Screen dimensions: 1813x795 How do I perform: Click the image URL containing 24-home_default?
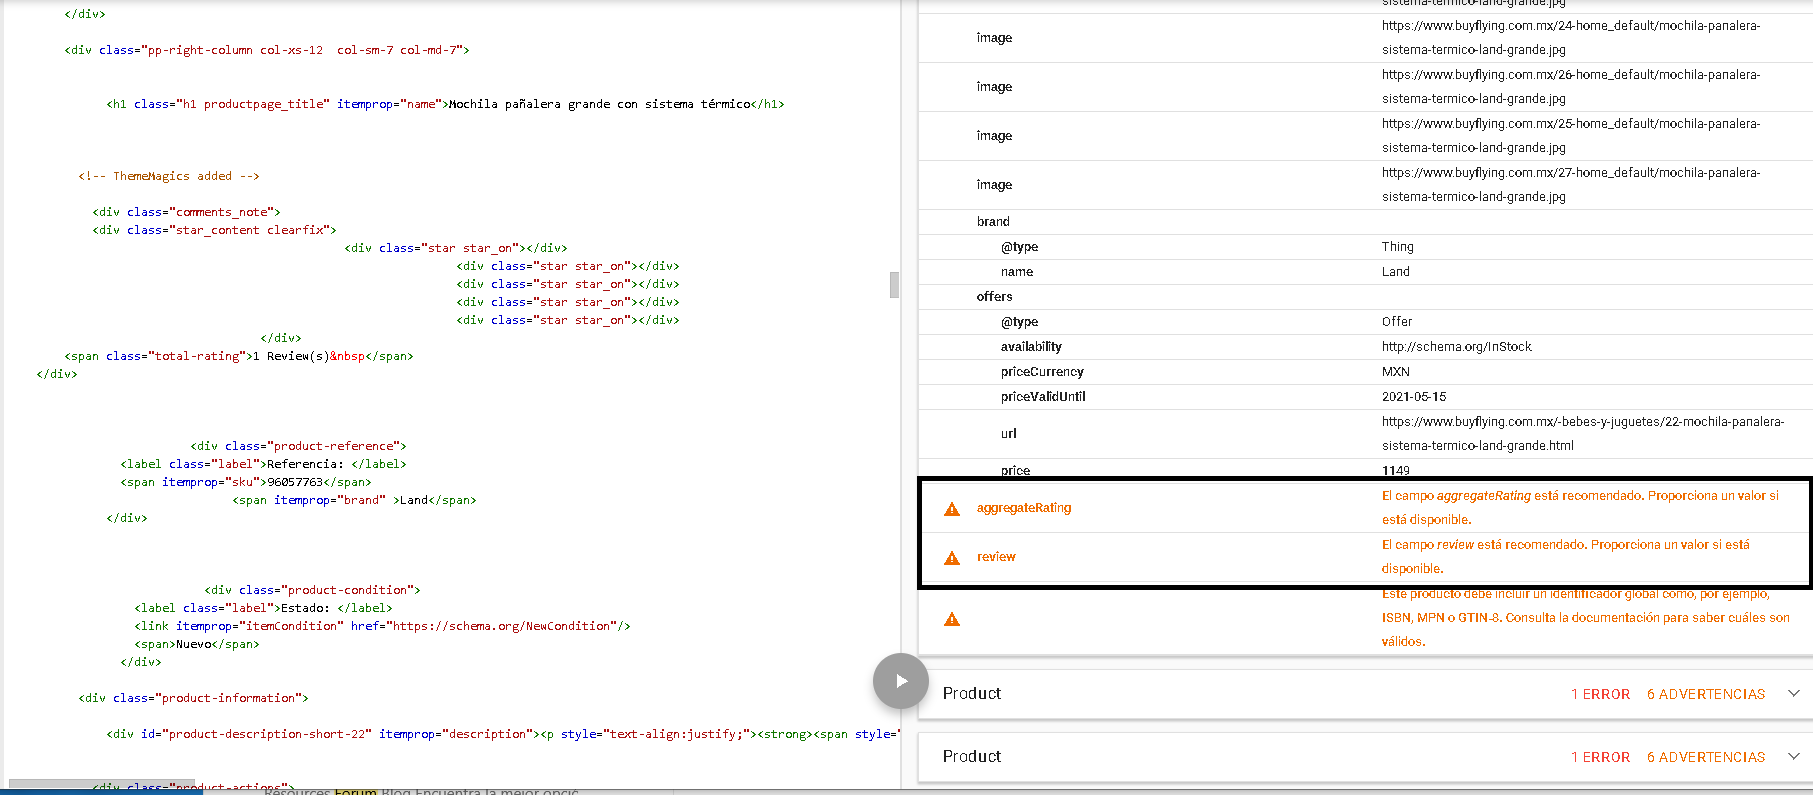point(1571,38)
